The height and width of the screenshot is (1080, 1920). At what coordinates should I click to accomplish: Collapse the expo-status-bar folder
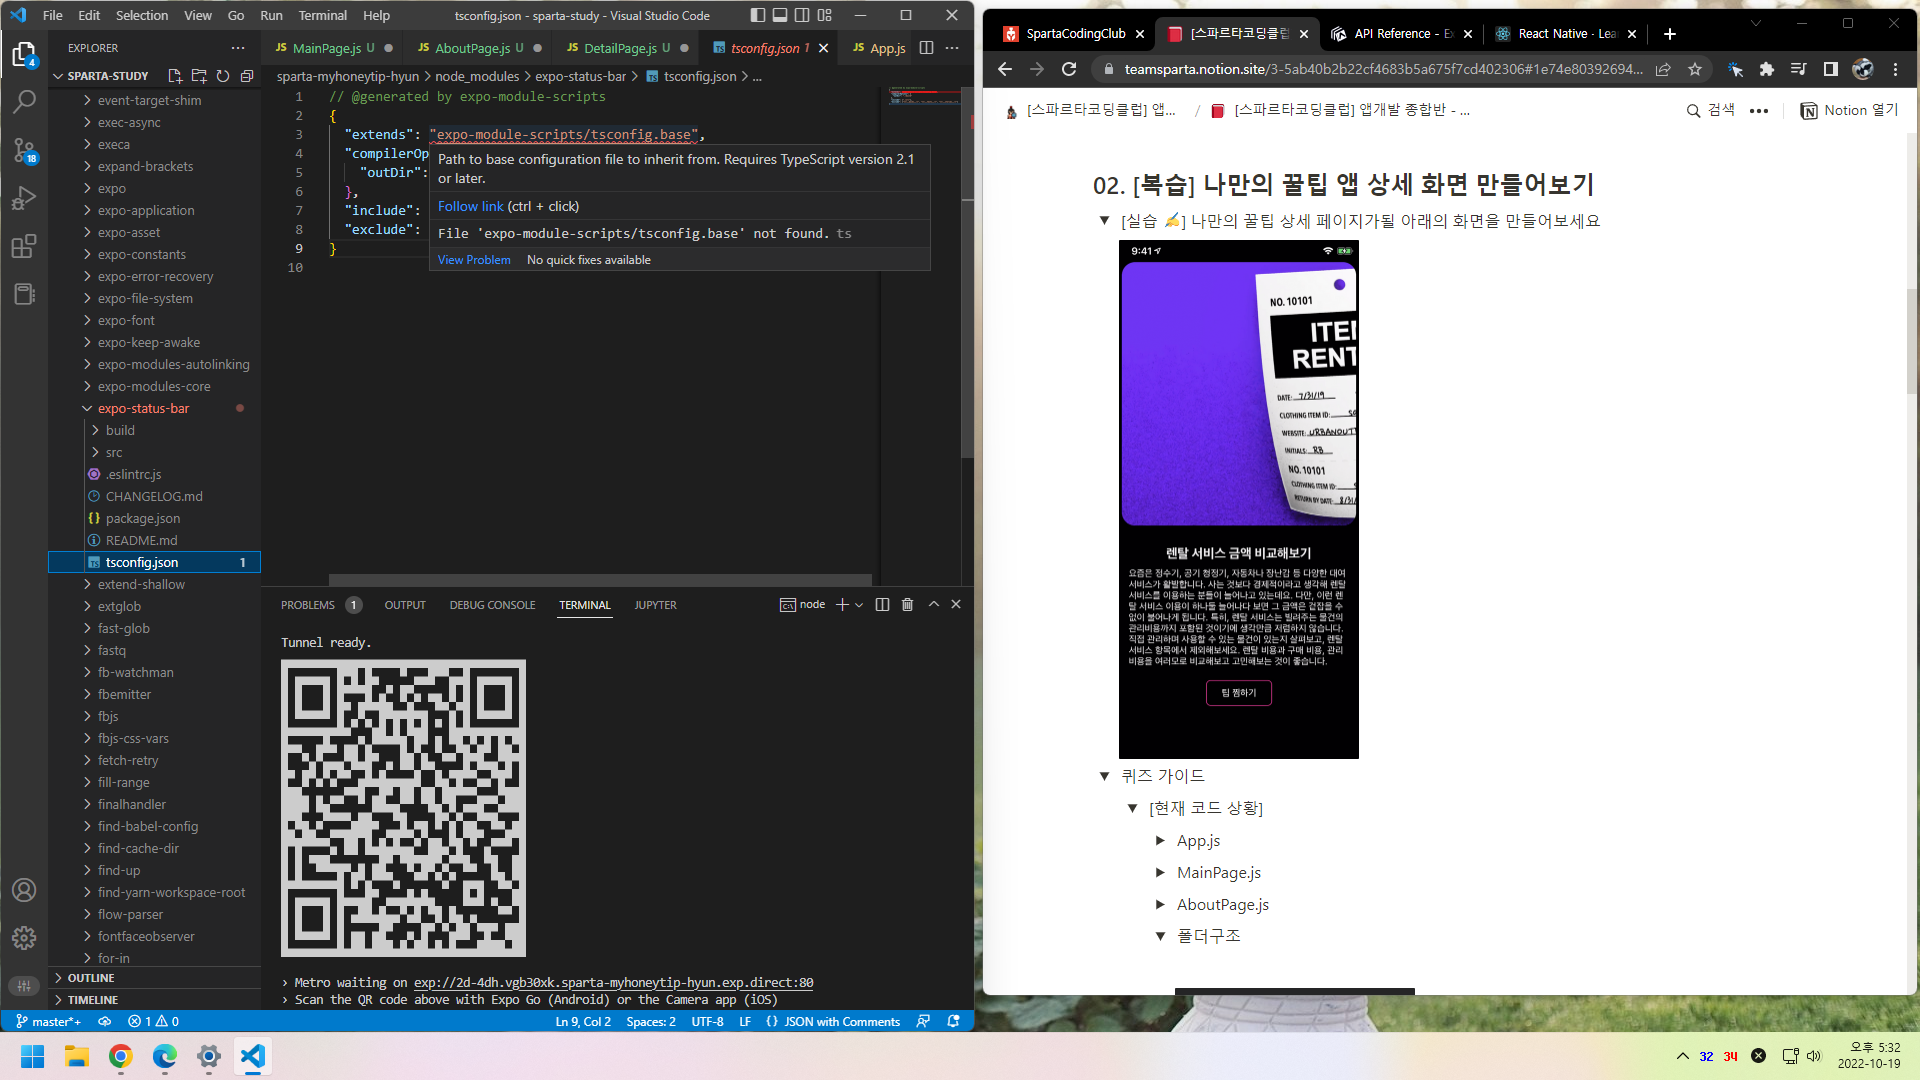(x=142, y=408)
